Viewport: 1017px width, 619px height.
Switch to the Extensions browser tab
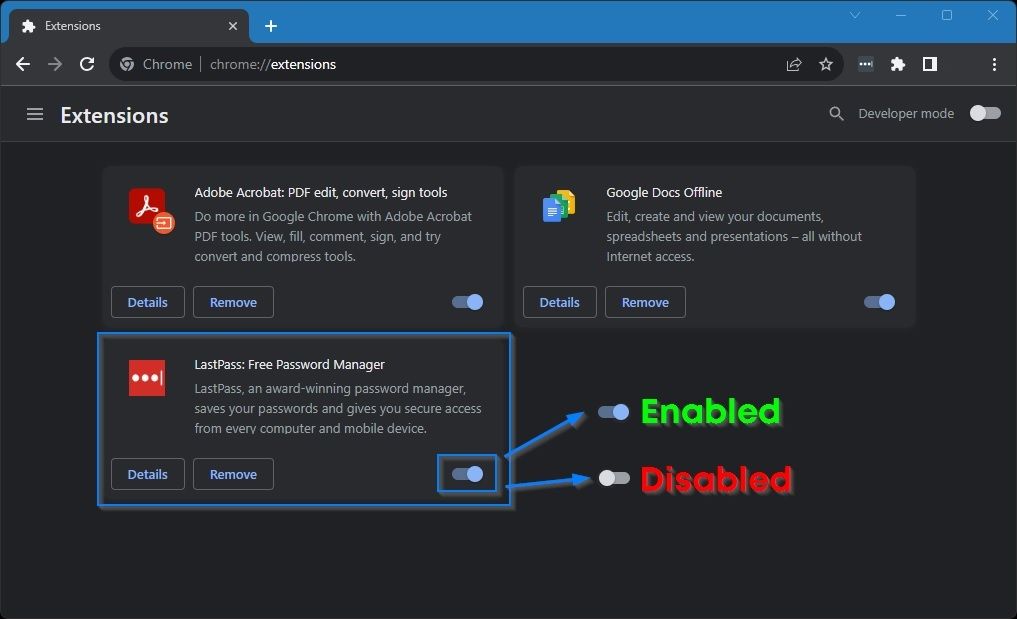pos(120,25)
